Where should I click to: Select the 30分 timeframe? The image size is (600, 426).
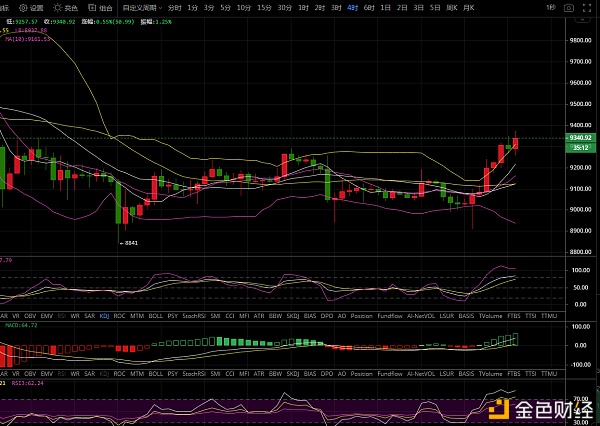(x=284, y=8)
